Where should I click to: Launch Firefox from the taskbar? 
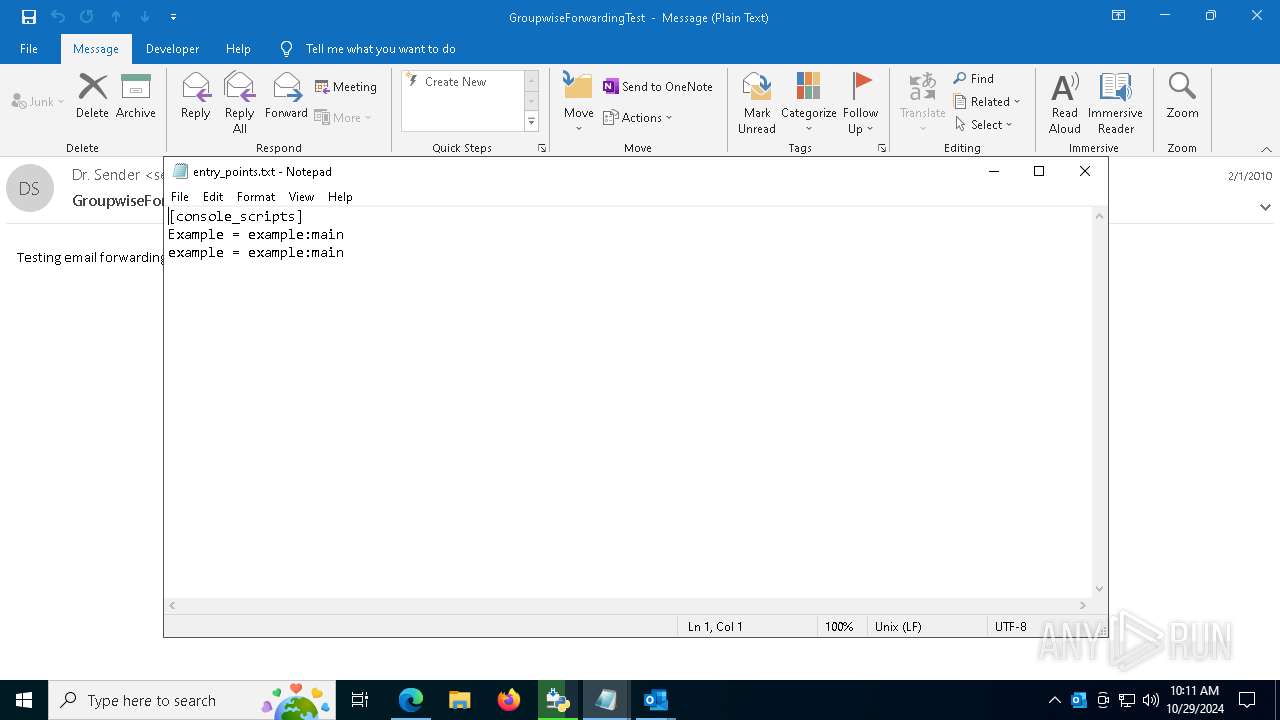[x=509, y=700]
